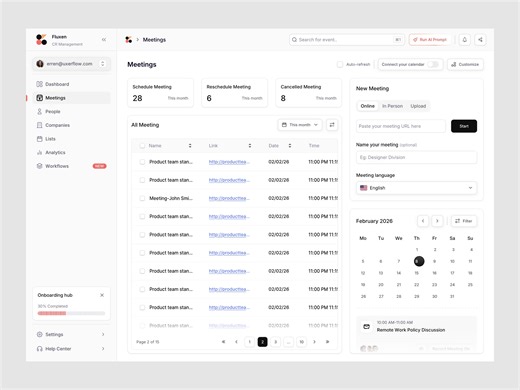Click the People sidebar icon
520x390 pixels.
[39, 111]
